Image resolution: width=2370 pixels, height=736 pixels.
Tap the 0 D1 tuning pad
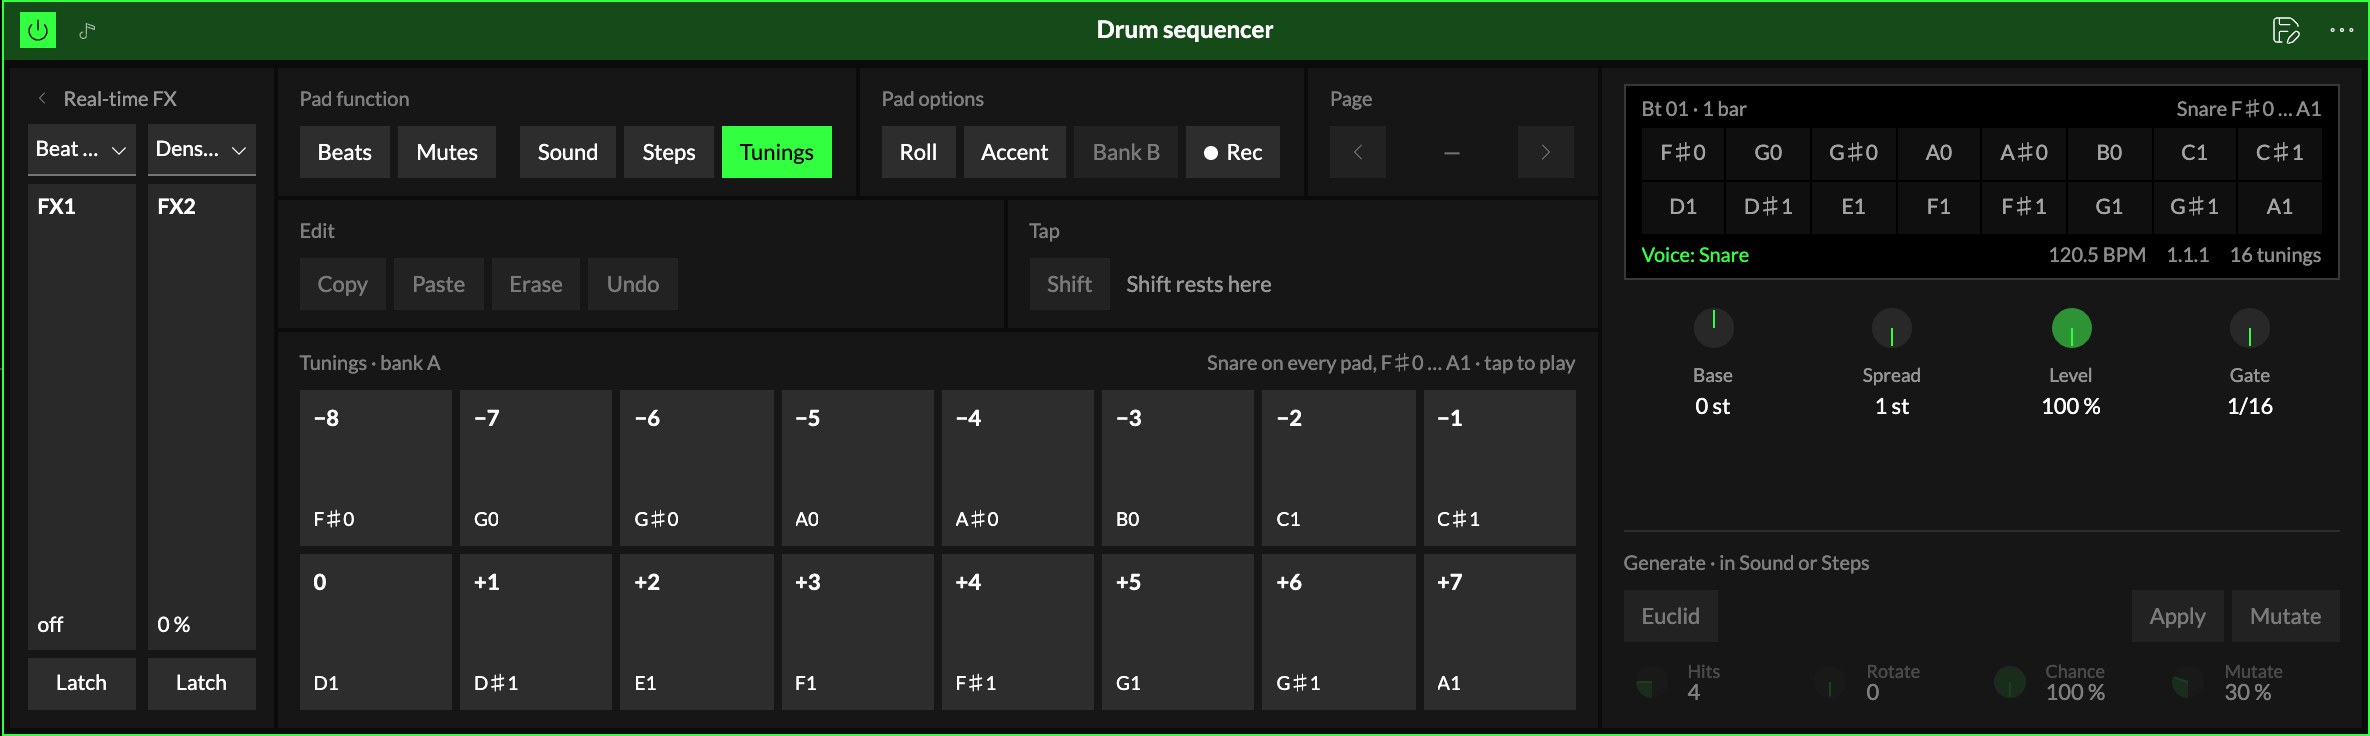click(376, 632)
